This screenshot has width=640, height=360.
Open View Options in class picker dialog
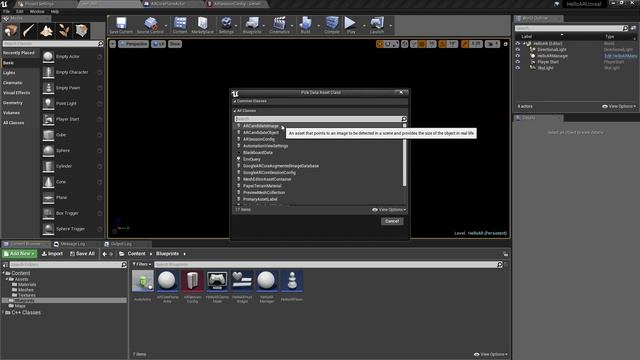click(x=389, y=210)
